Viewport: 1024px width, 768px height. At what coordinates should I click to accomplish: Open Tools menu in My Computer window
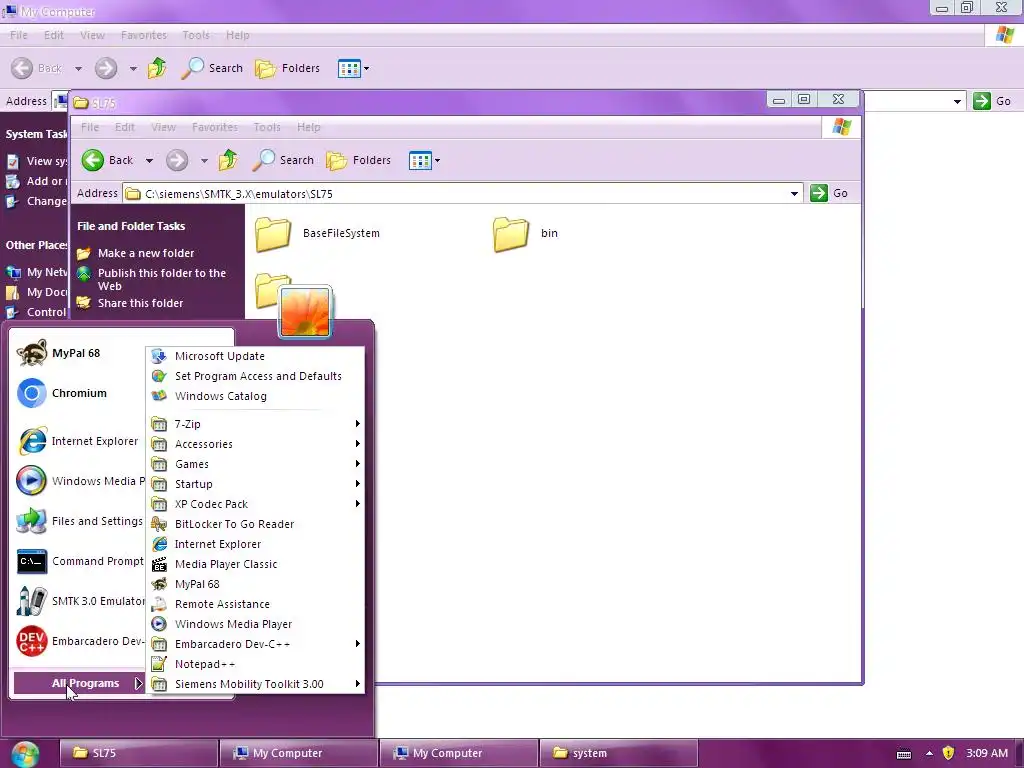pyautogui.click(x=196, y=35)
